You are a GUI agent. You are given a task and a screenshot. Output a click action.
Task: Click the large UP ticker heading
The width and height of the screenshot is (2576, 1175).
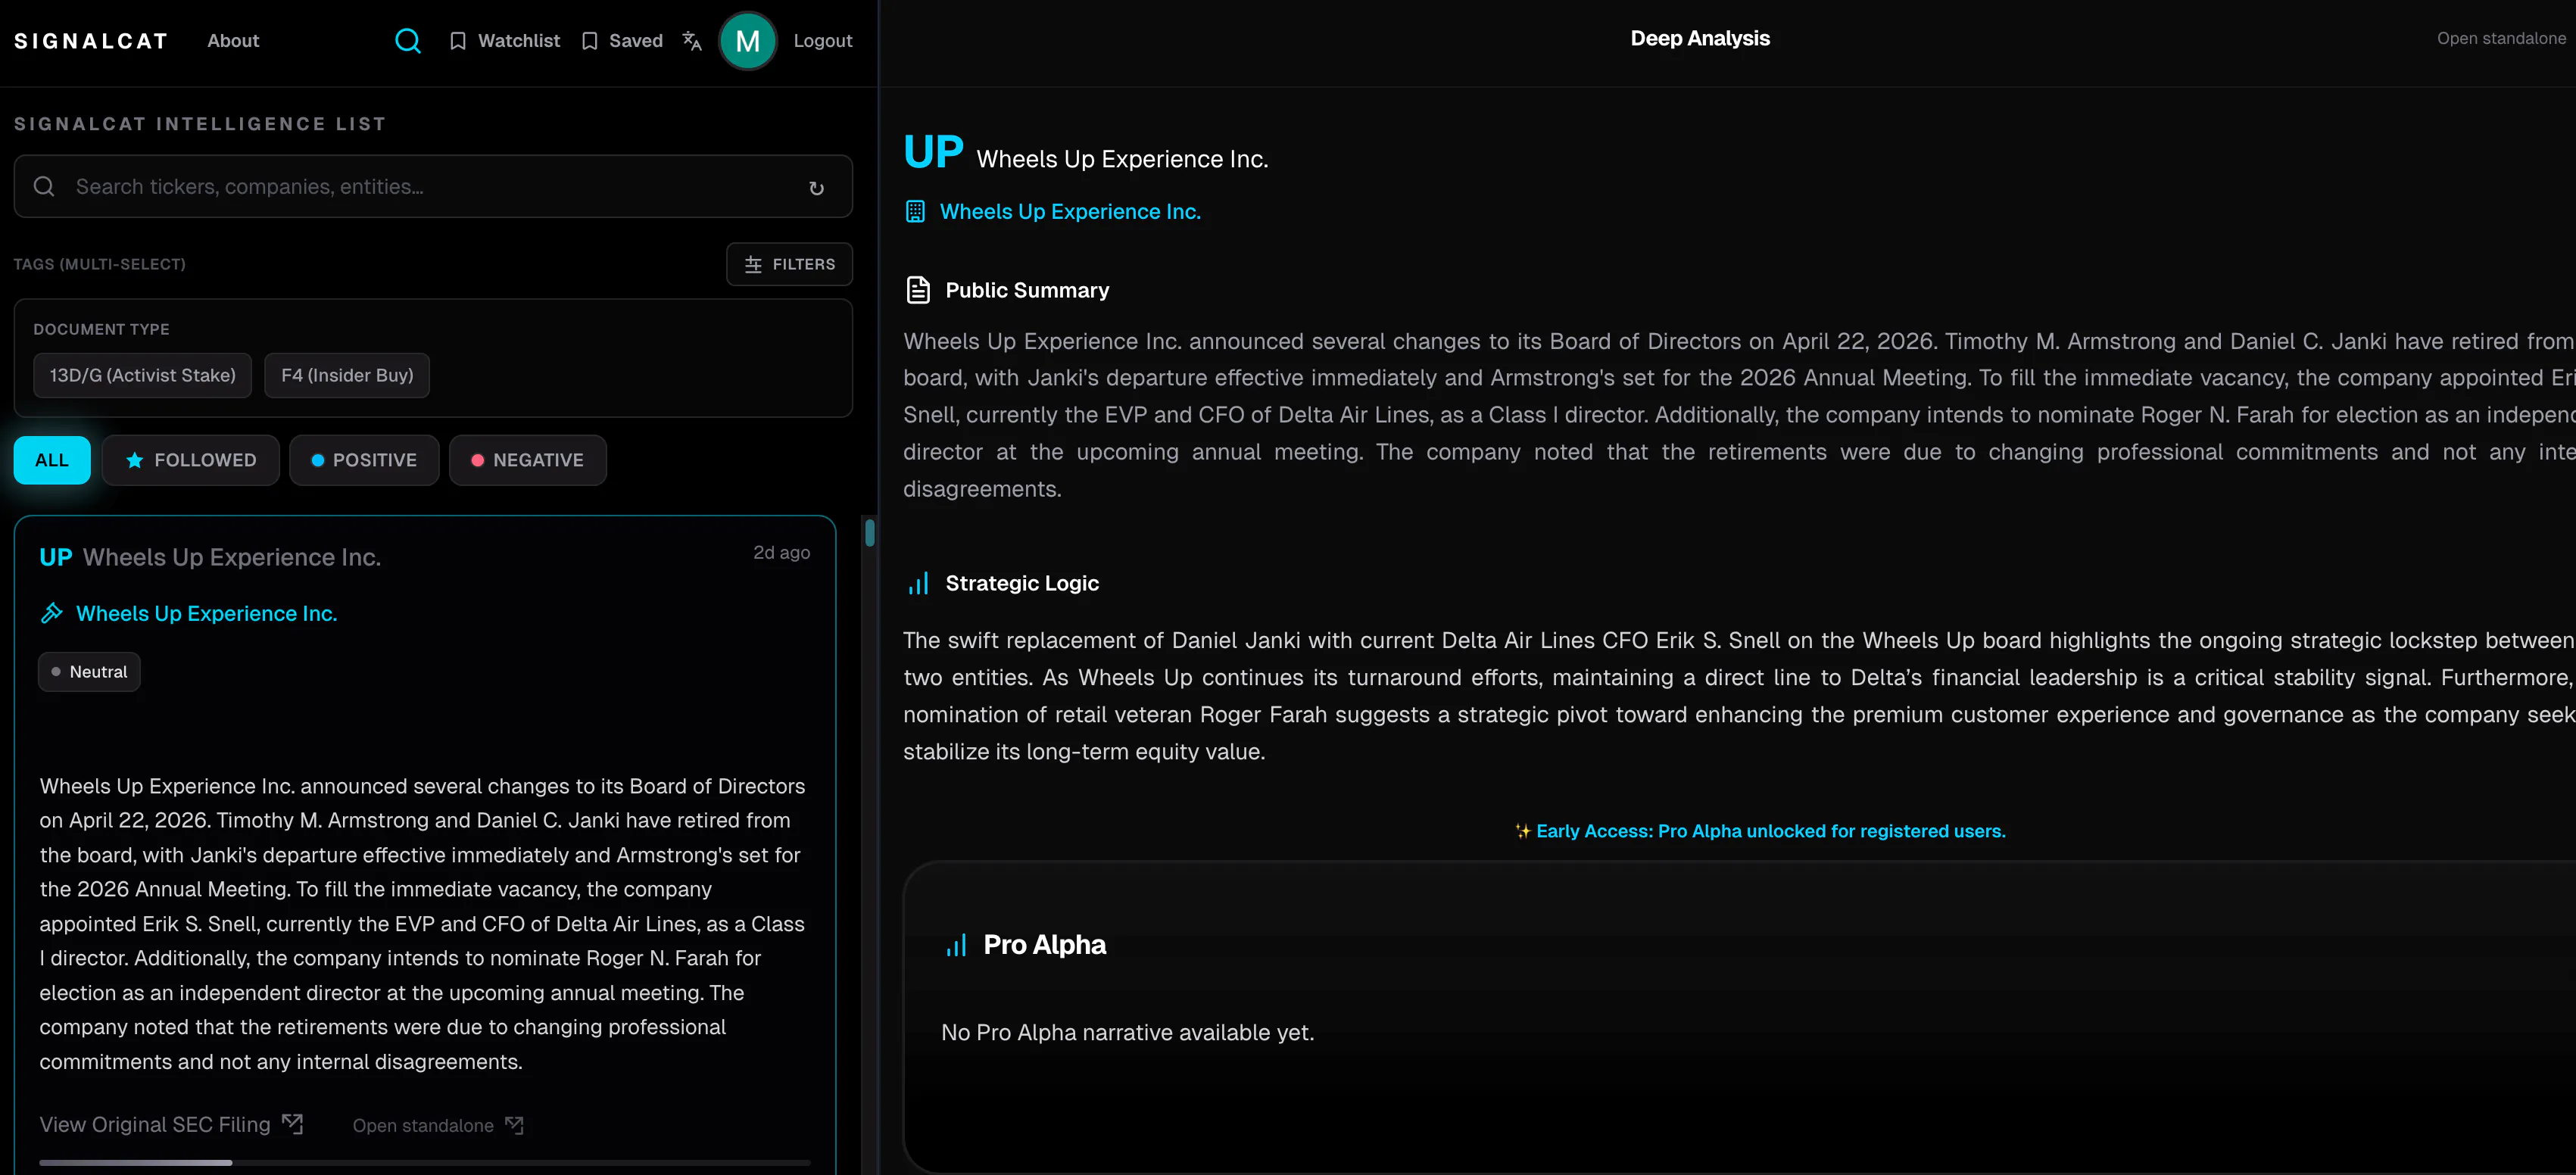(933, 152)
